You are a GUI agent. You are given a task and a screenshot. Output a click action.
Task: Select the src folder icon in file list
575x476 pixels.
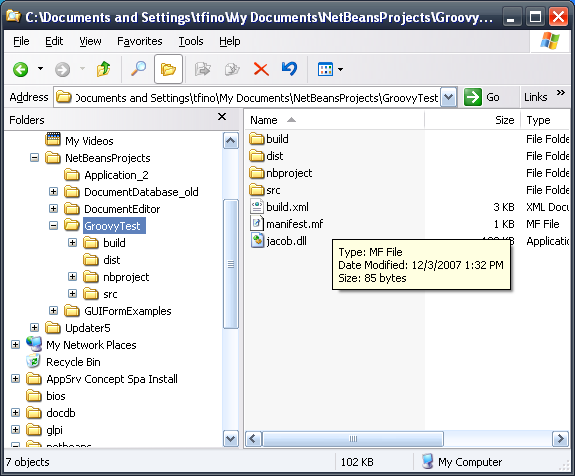(x=256, y=190)
